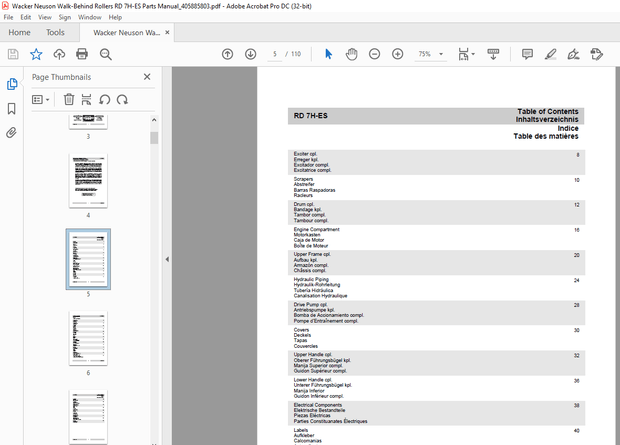Screen dimensions: 620x445
Task: Open the Sign menu
Action: pos(64,17)
